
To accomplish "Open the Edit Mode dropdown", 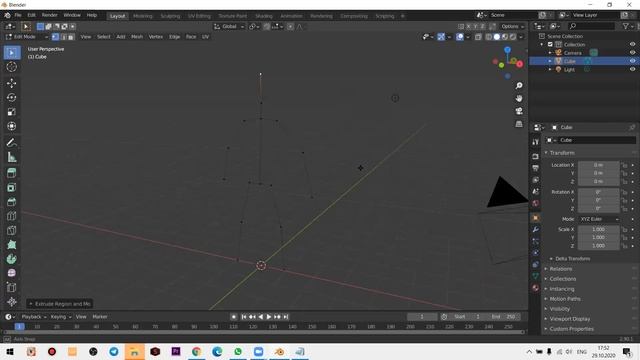I will pyautogui.click(x=27, y=37).
